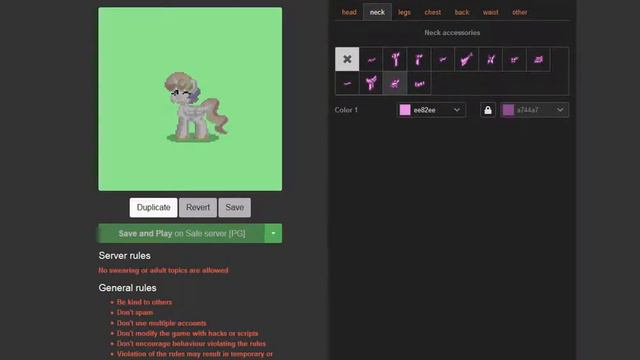Select the neck tab
Viewport: 640px width, 360px height.
click(377, 12)
